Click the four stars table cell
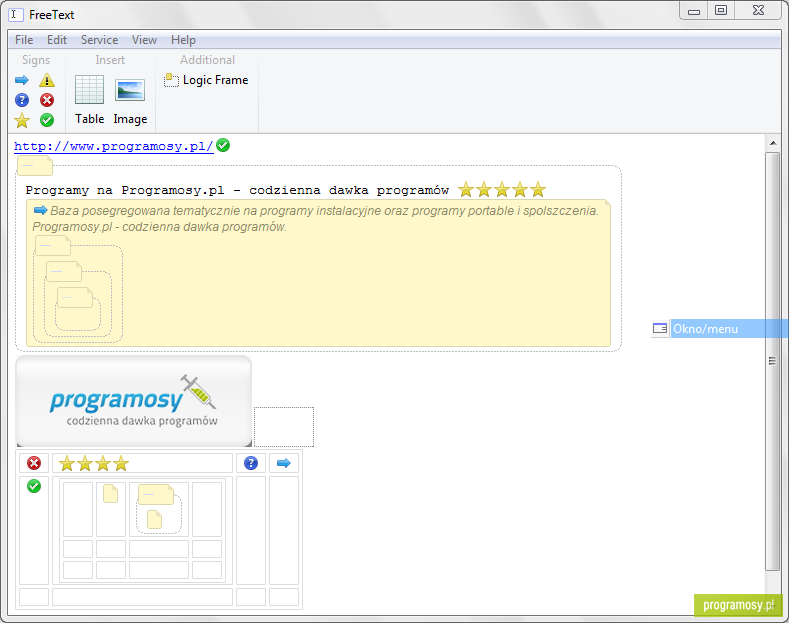789x623 pixels. tap(142, 463)
